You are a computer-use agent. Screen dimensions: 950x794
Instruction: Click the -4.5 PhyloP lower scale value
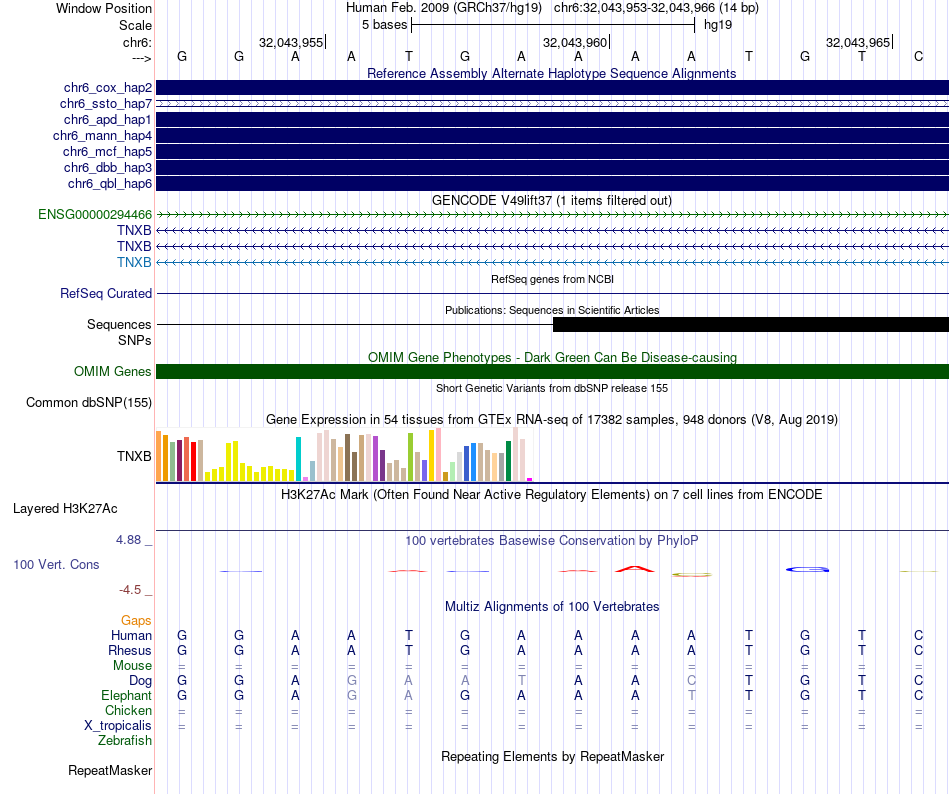point(130,590)
